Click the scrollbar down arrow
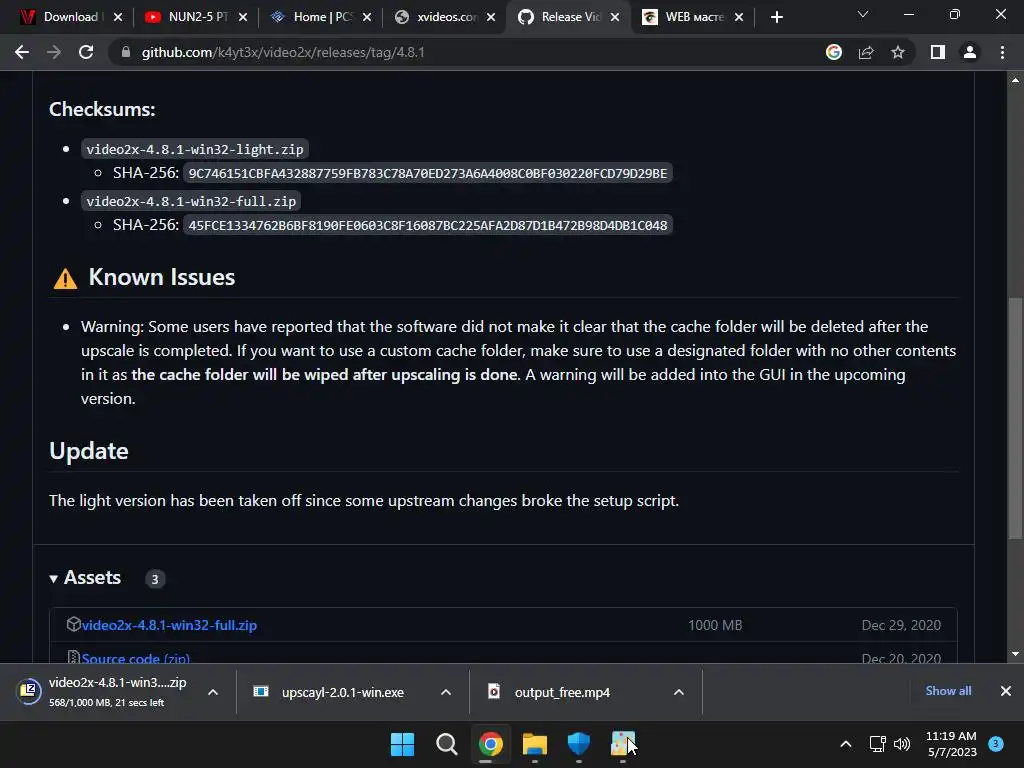The height and width of the screenshot is (768, 1024). (x=1015, y=654)
